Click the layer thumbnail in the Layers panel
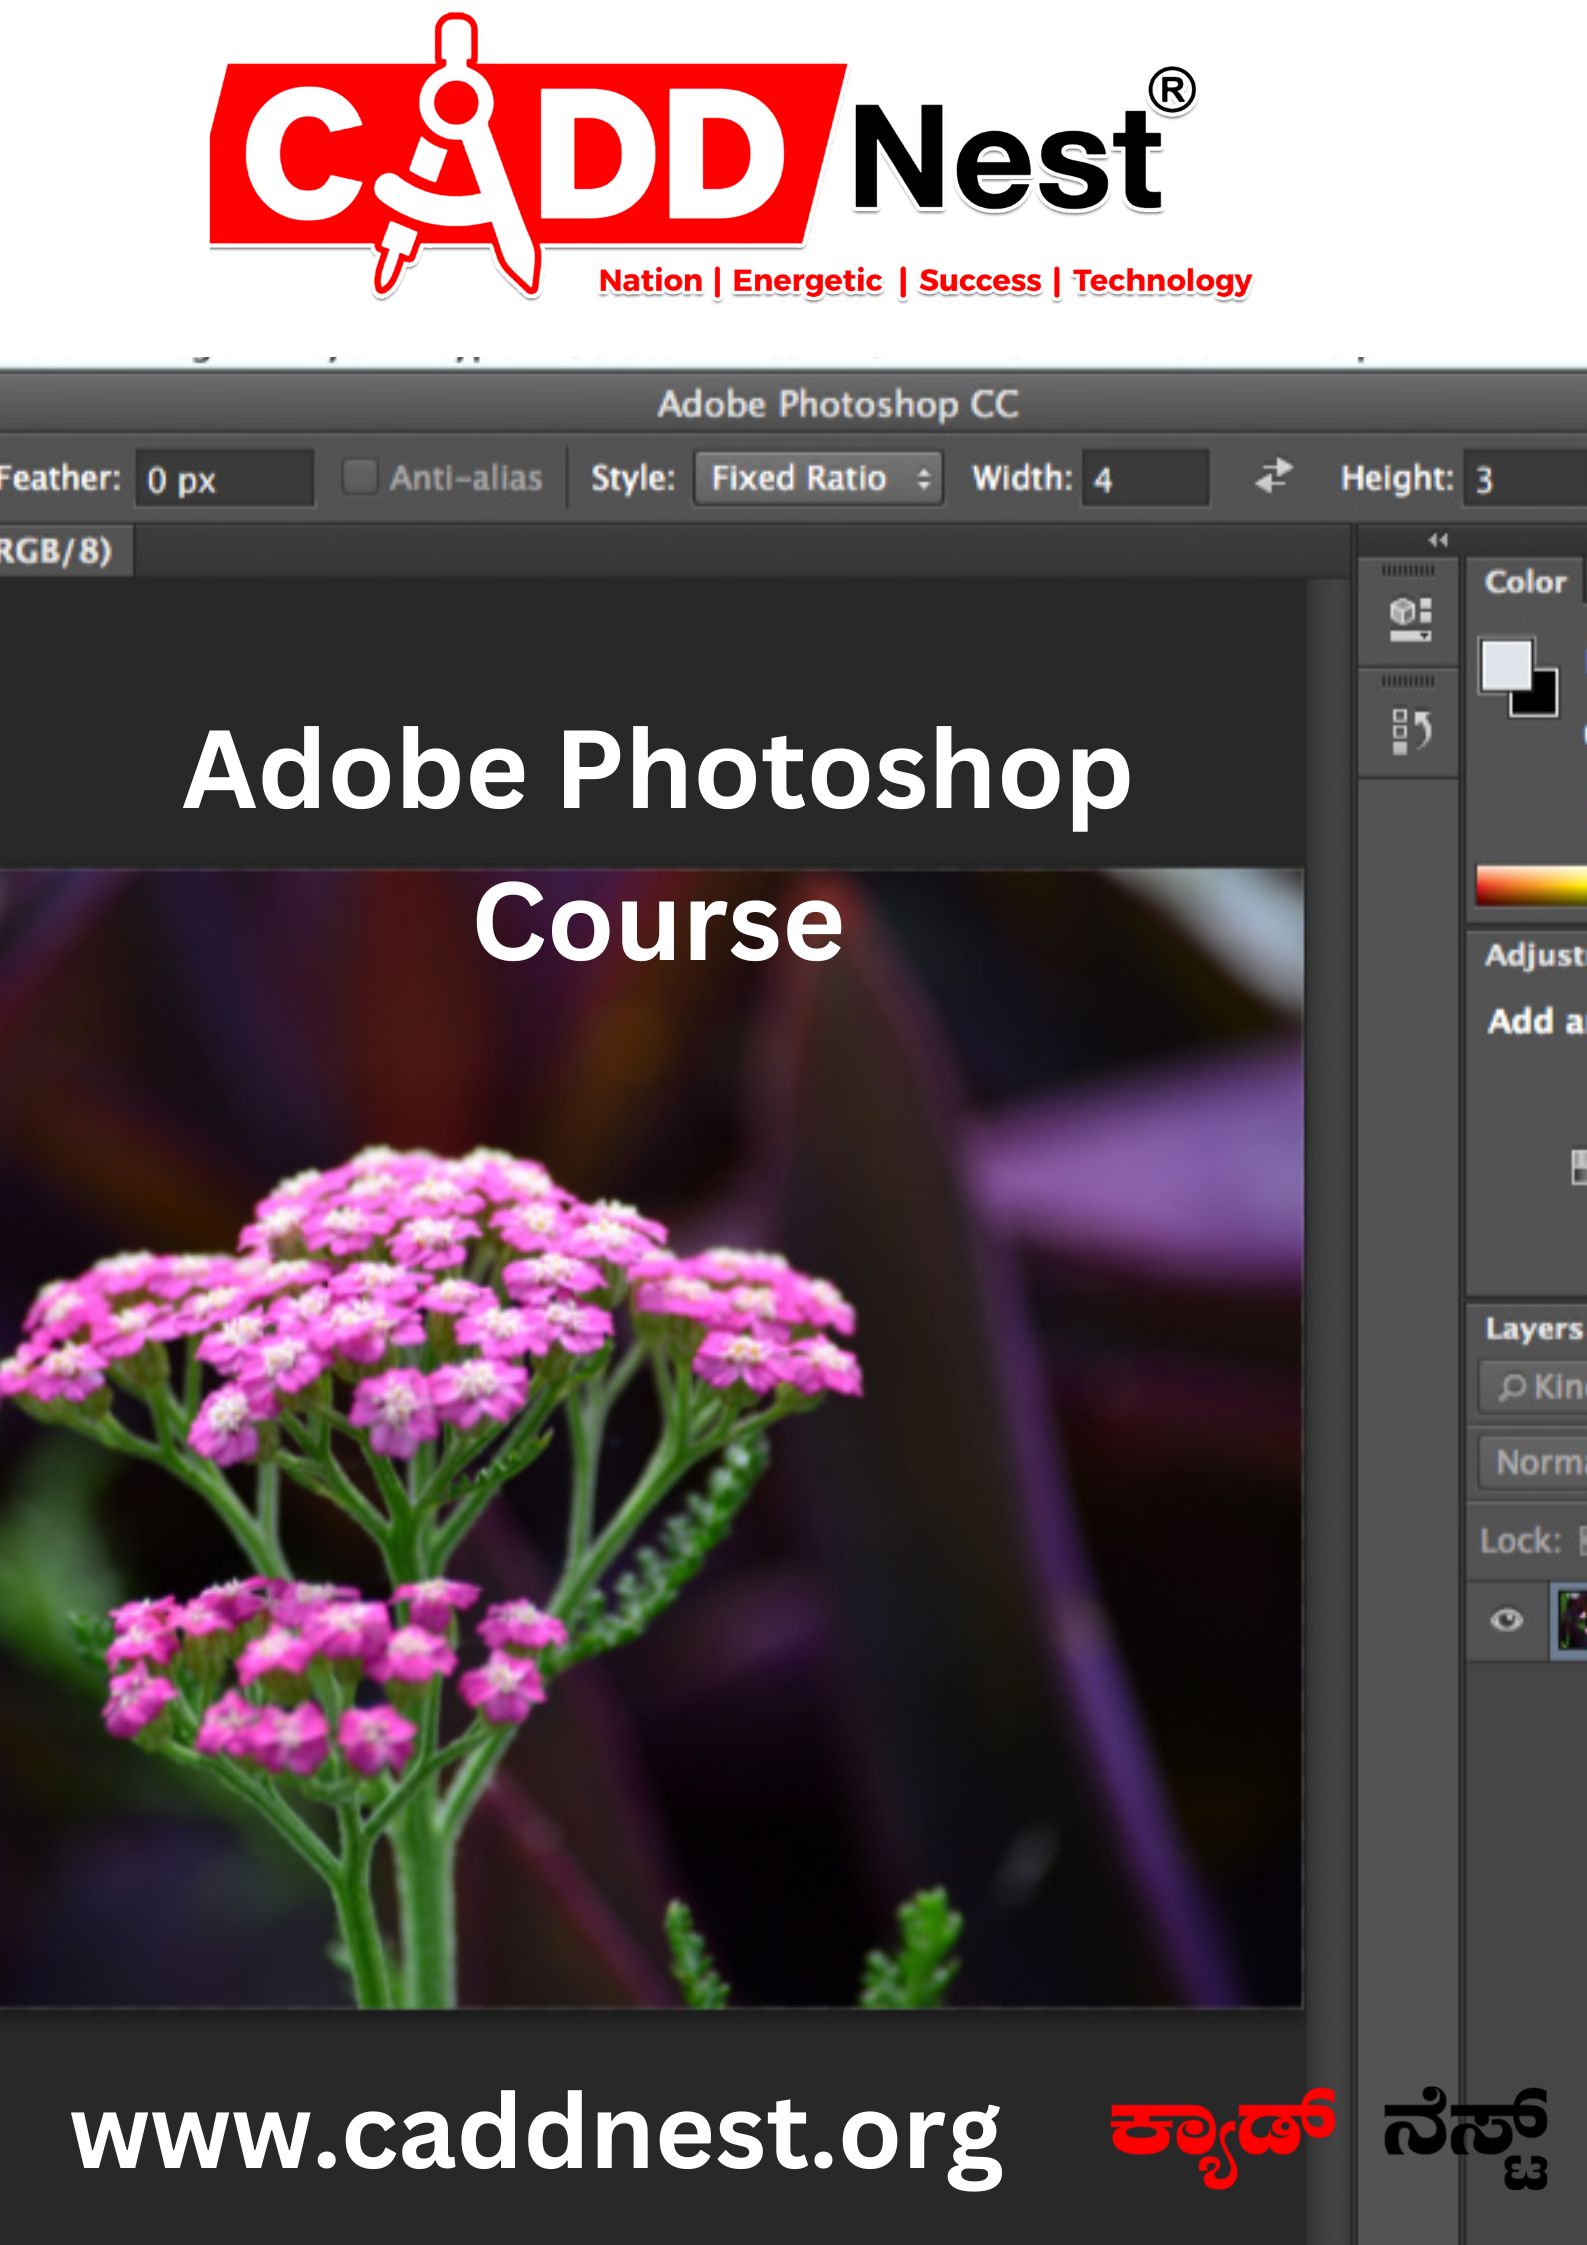Viewport: 1587px width, 2245px height. (1569, 1620)
